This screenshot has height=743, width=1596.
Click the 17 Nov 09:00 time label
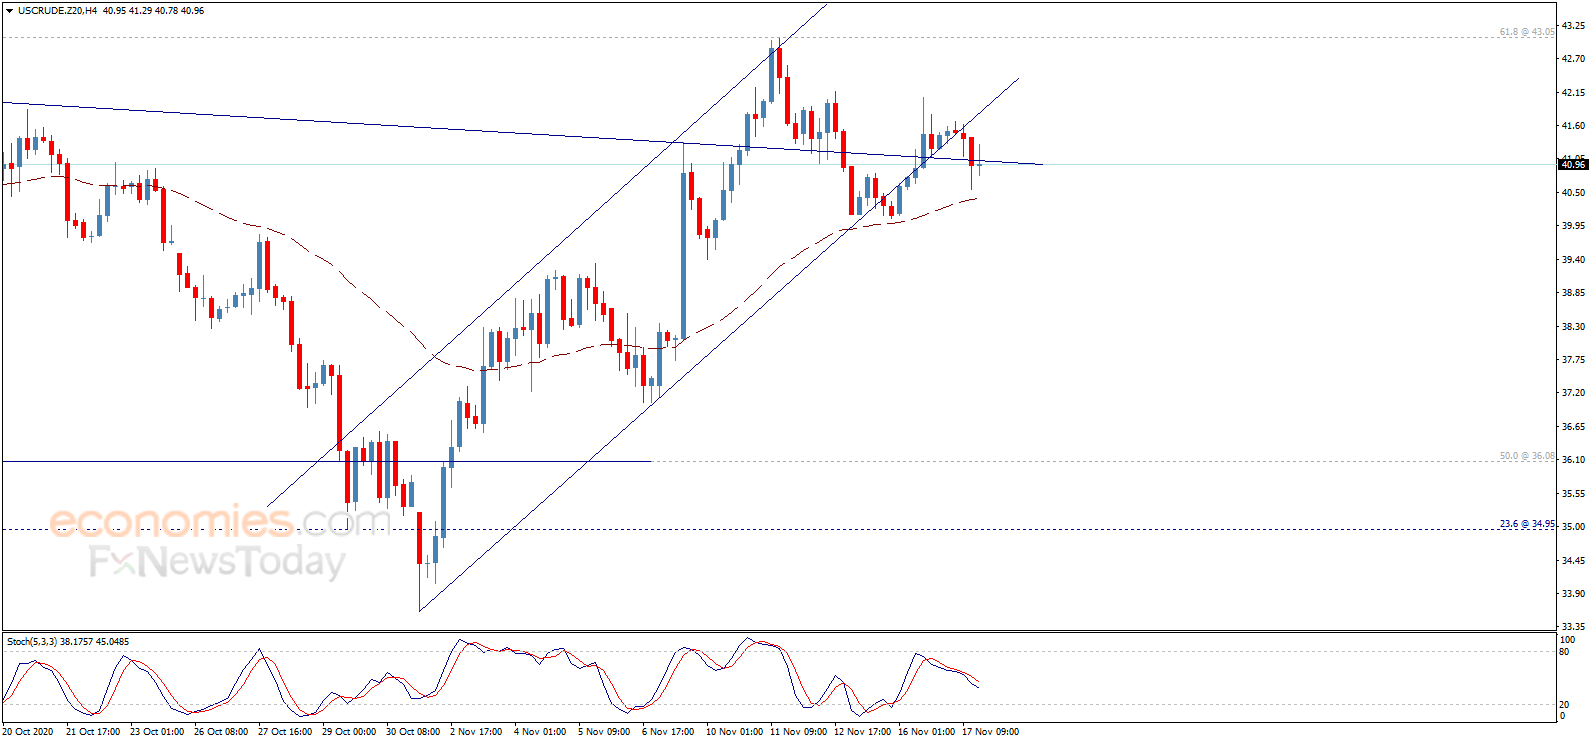pos(990,732)
